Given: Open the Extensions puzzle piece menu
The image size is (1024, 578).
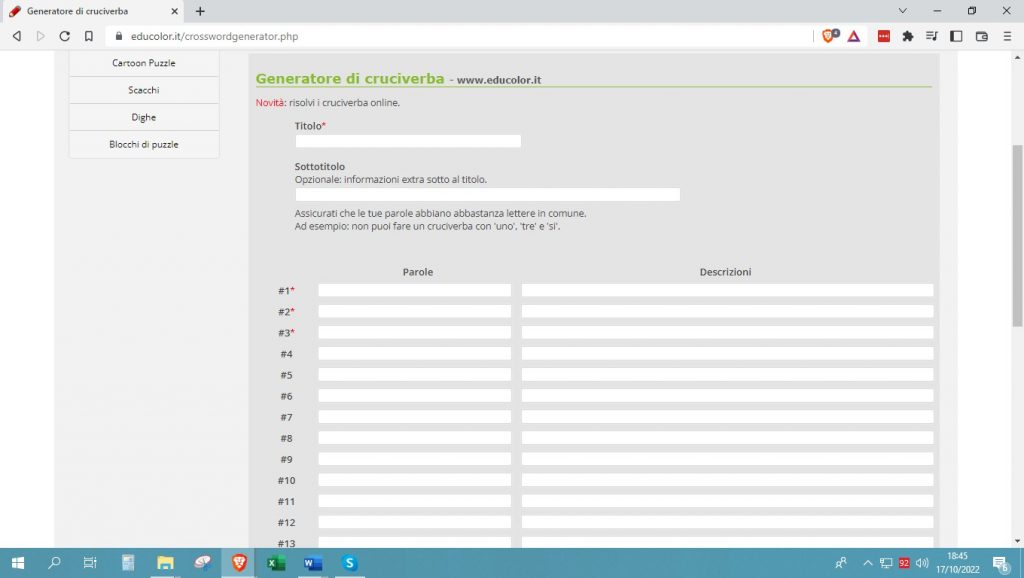Looking at the screenshot, I should (x=908, y=36).
